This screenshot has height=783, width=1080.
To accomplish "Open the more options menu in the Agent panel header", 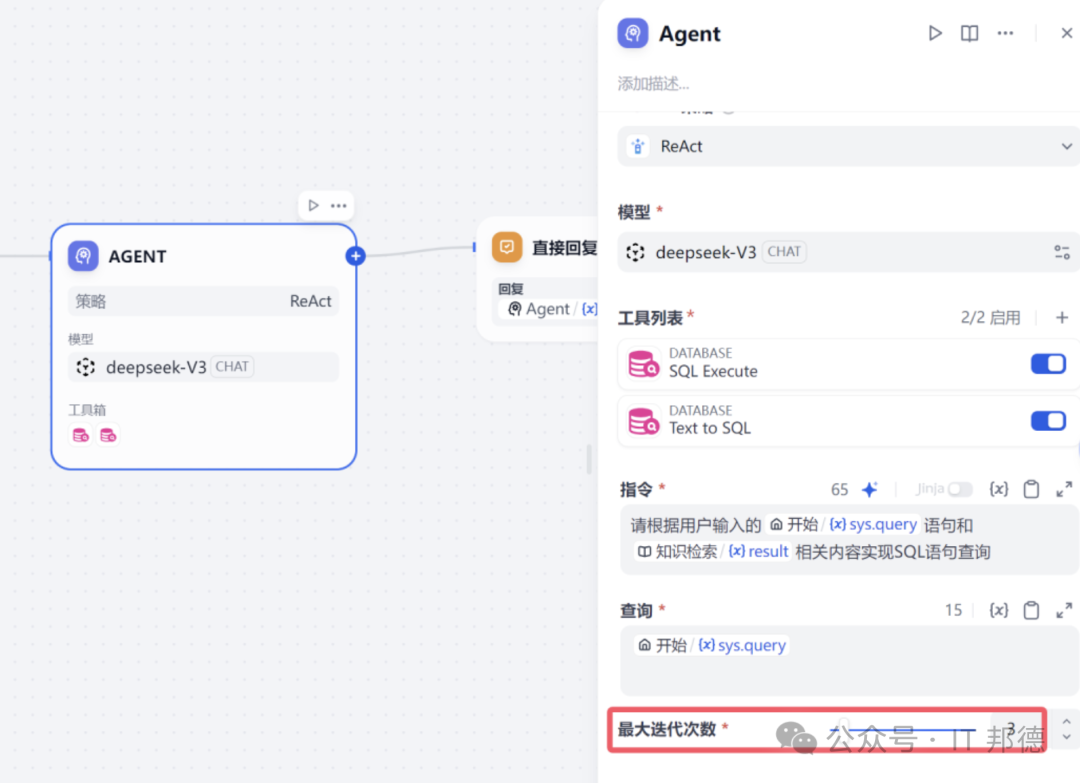I will point(1005,33).
